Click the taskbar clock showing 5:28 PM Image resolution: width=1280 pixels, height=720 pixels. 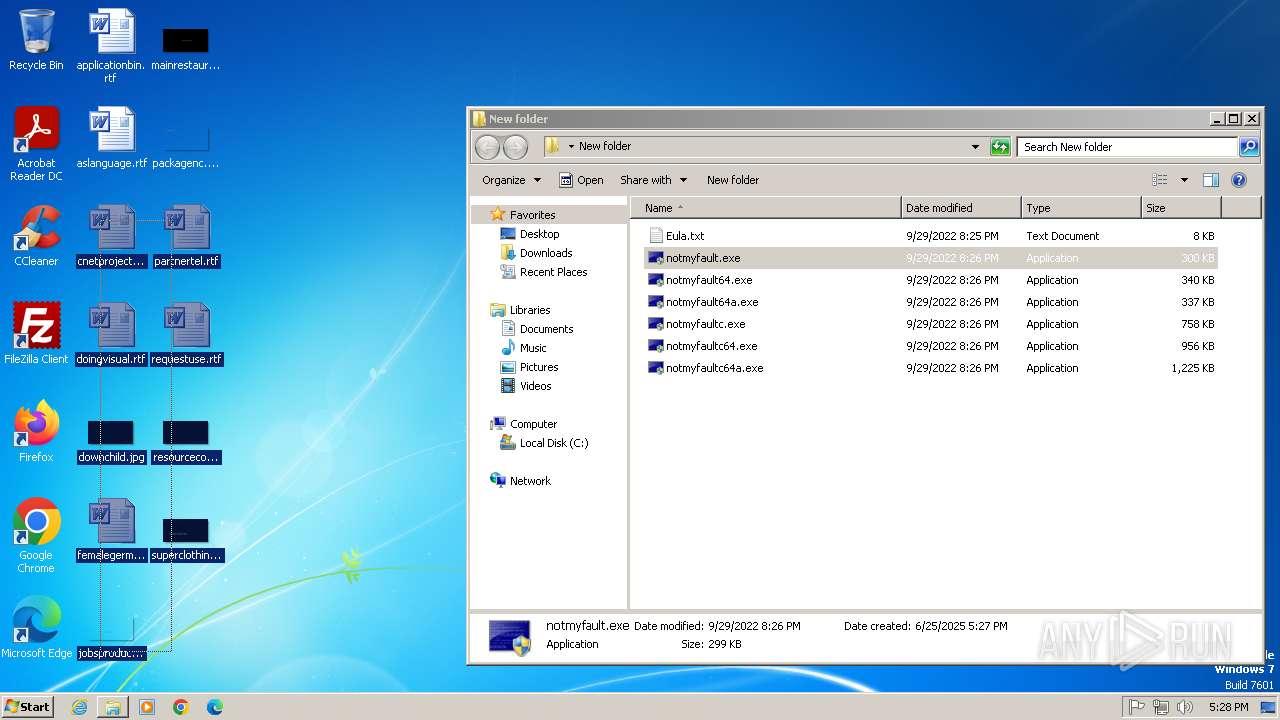tap(1228, 707)
